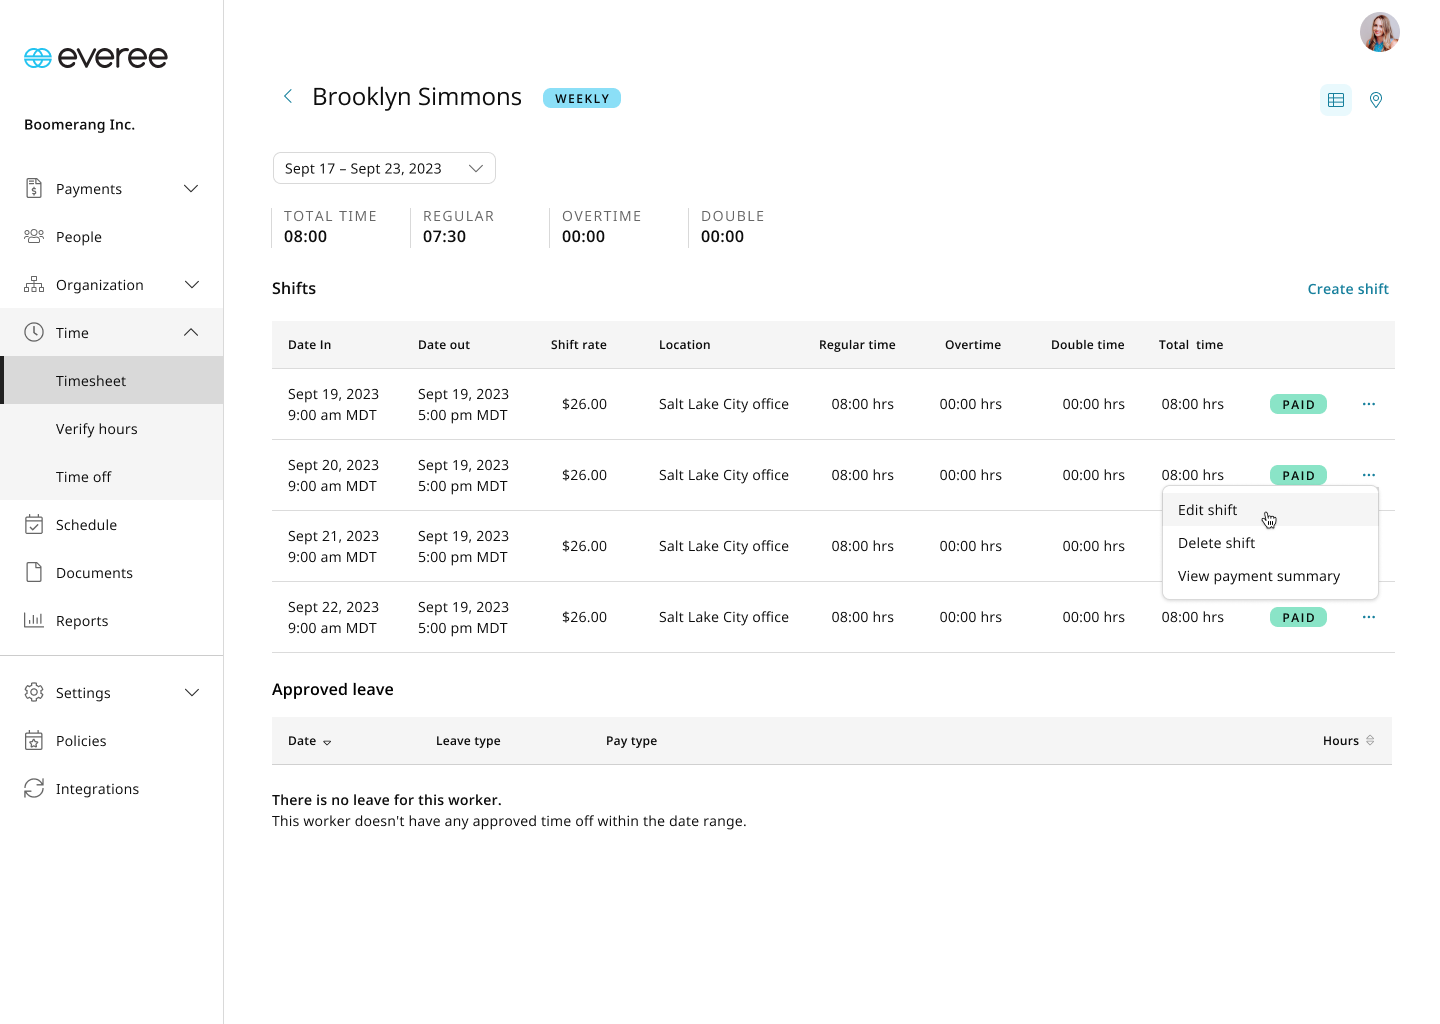The image size is (1440, 1024).
Task: Choose Delete shift in the popup menu
Action: [x=1216, y=543]
